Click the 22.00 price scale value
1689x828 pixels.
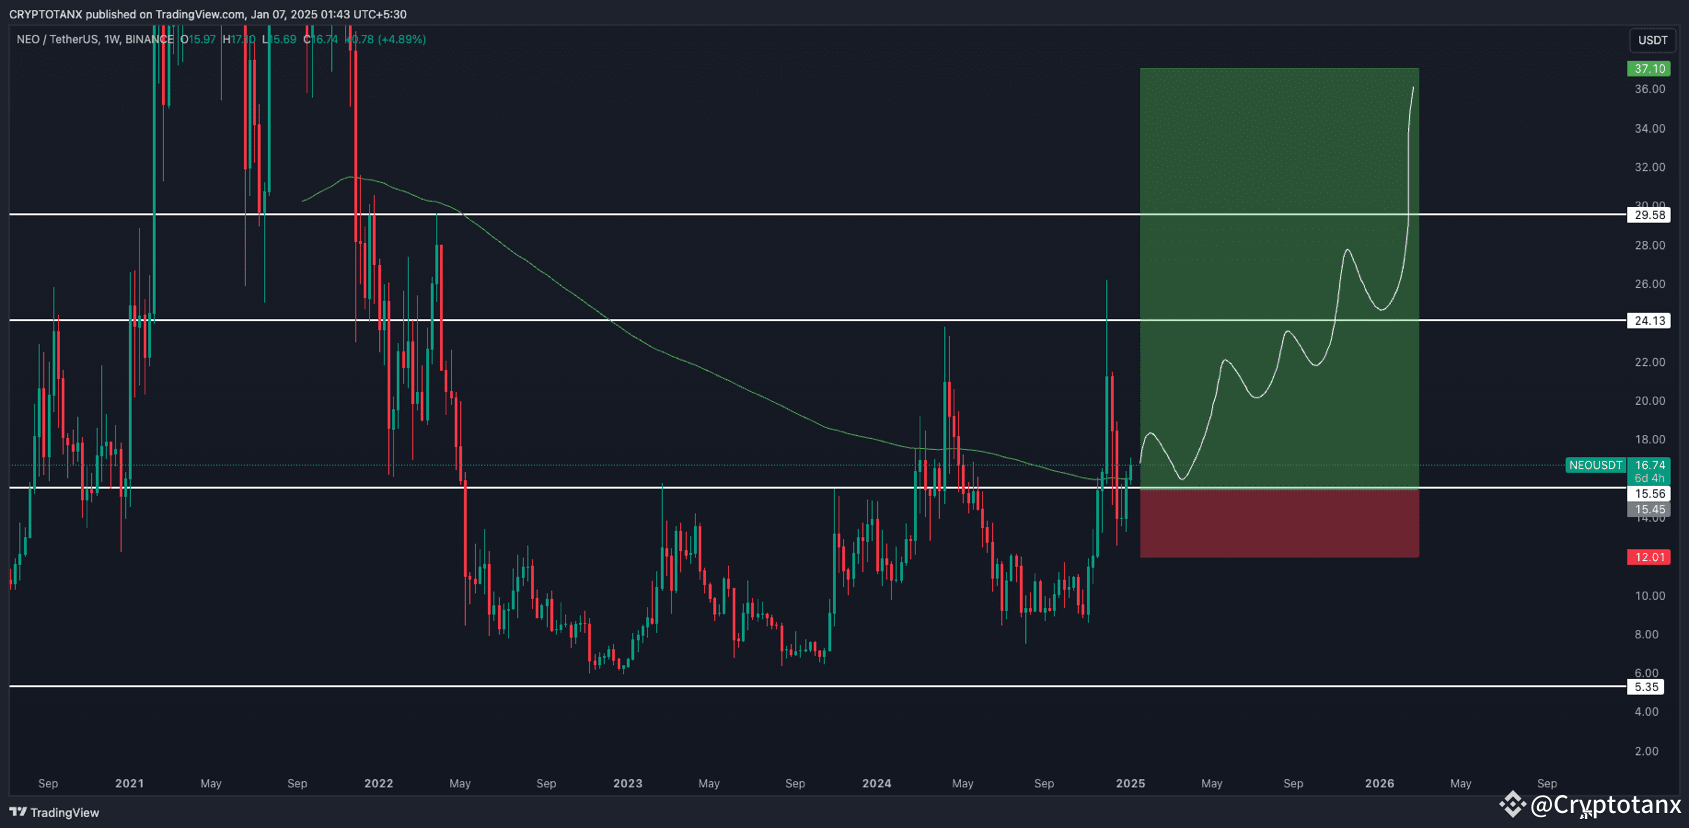point(1649,362)
